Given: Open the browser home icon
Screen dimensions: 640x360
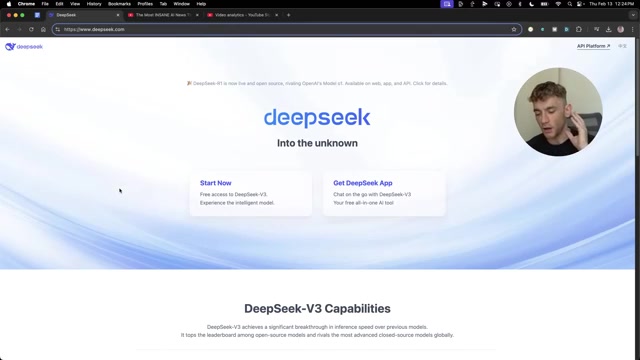Looking at the screenshot, I should pyautogui.click(x=43, y=29).
